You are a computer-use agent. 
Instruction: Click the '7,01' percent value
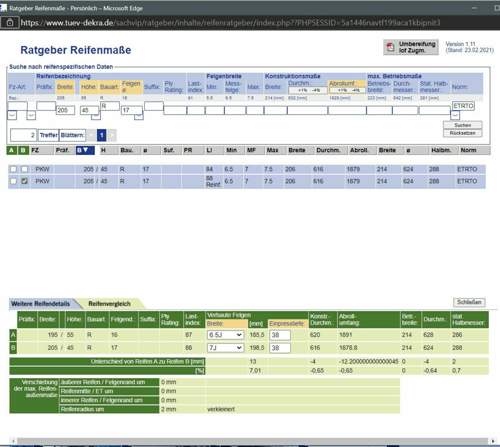coord(255,370)
